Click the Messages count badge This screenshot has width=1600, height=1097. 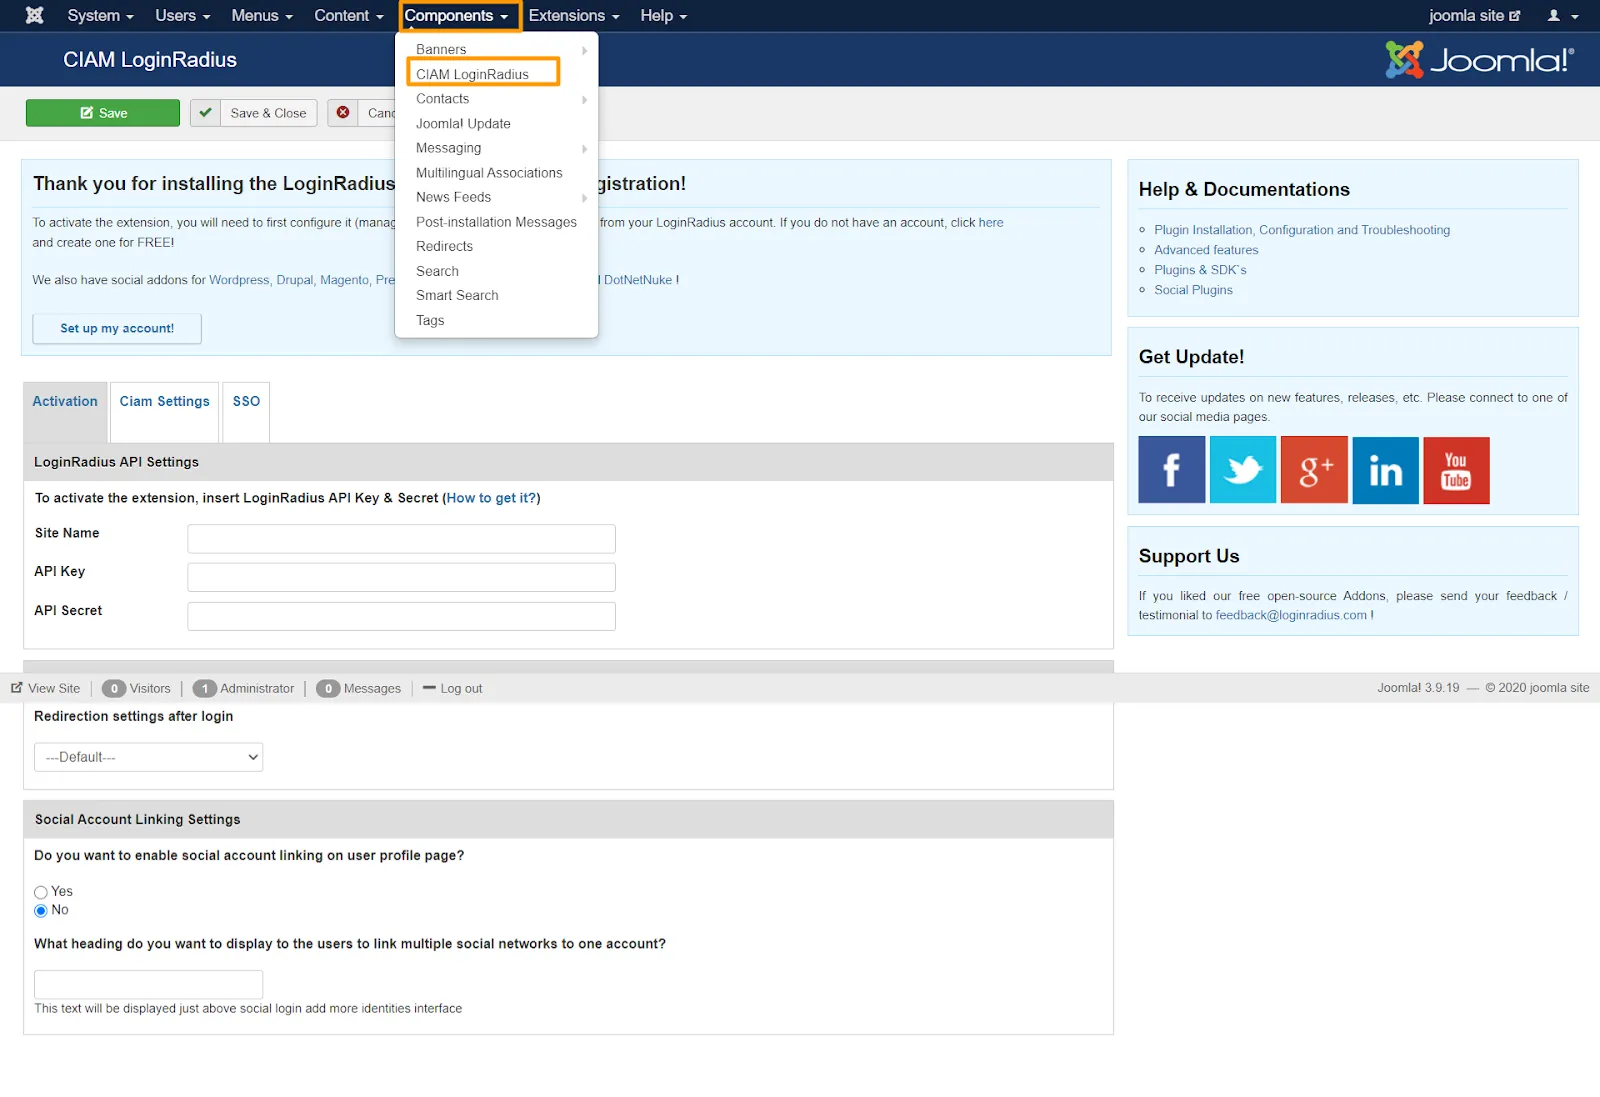pos(328,688)
